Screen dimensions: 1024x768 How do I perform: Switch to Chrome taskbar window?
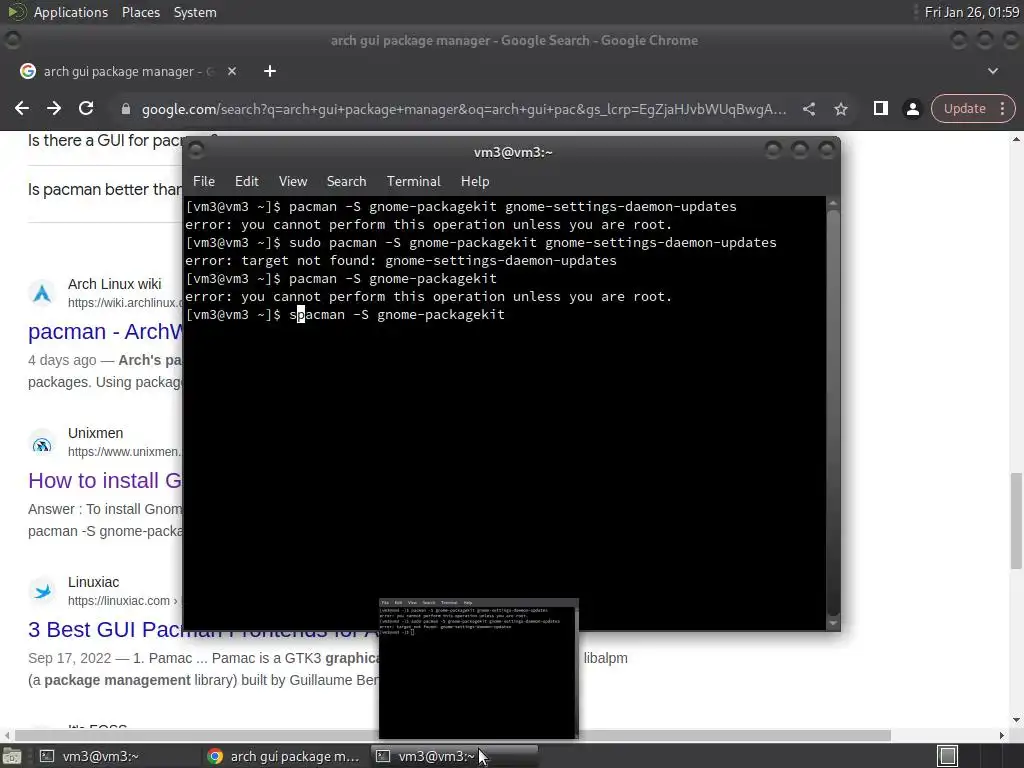pos(284,756)
